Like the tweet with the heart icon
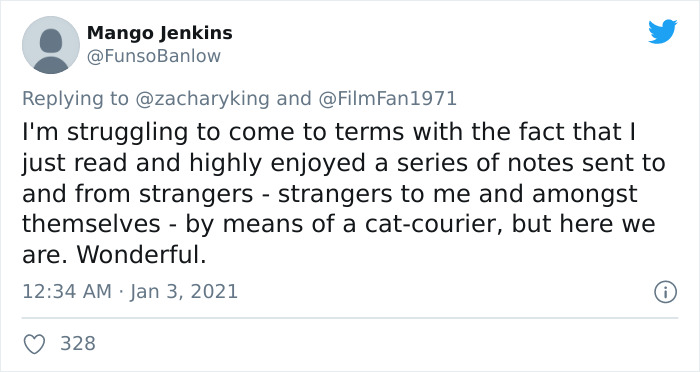 [34, 344]
